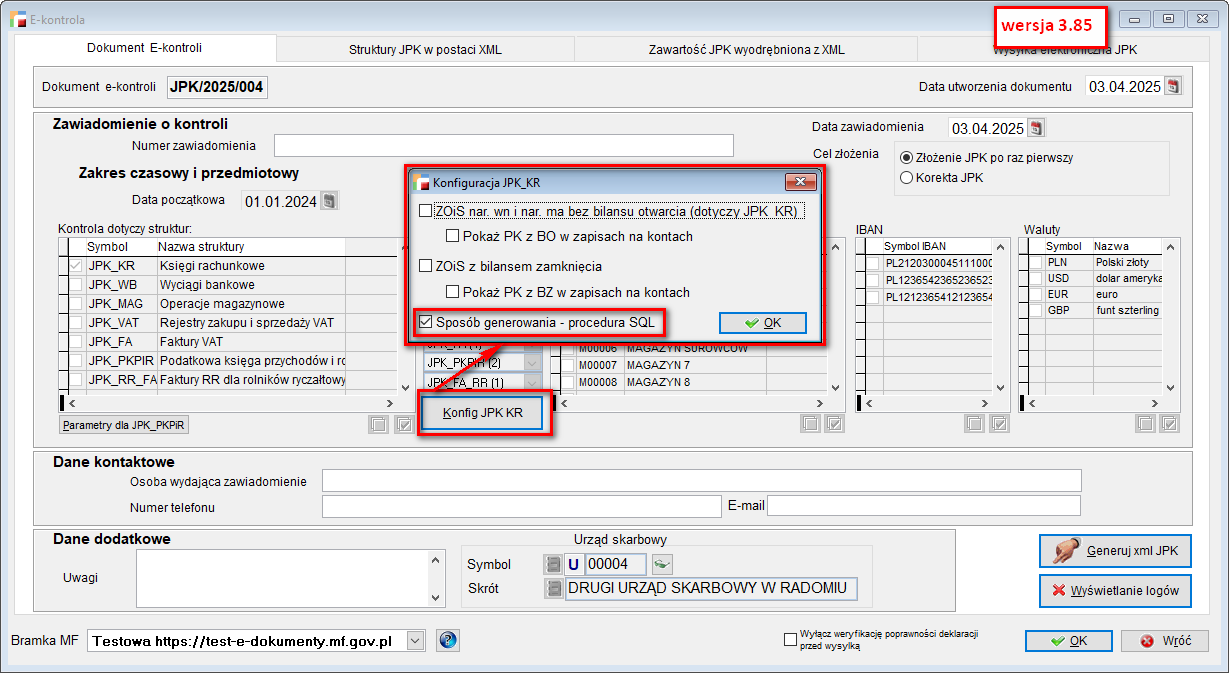1229x673 pixels.
Task: Expand the Bramka MF dropdown
Action: coord(416,641)
